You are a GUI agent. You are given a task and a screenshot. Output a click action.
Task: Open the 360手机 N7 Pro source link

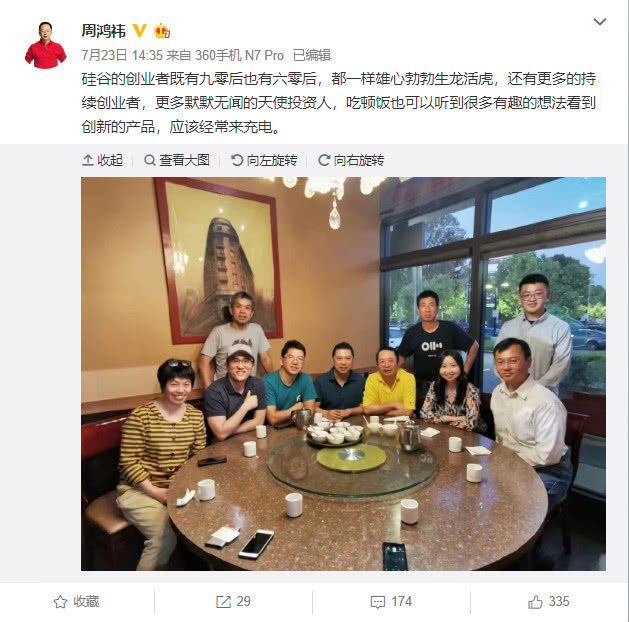click(x=239, y=55)
